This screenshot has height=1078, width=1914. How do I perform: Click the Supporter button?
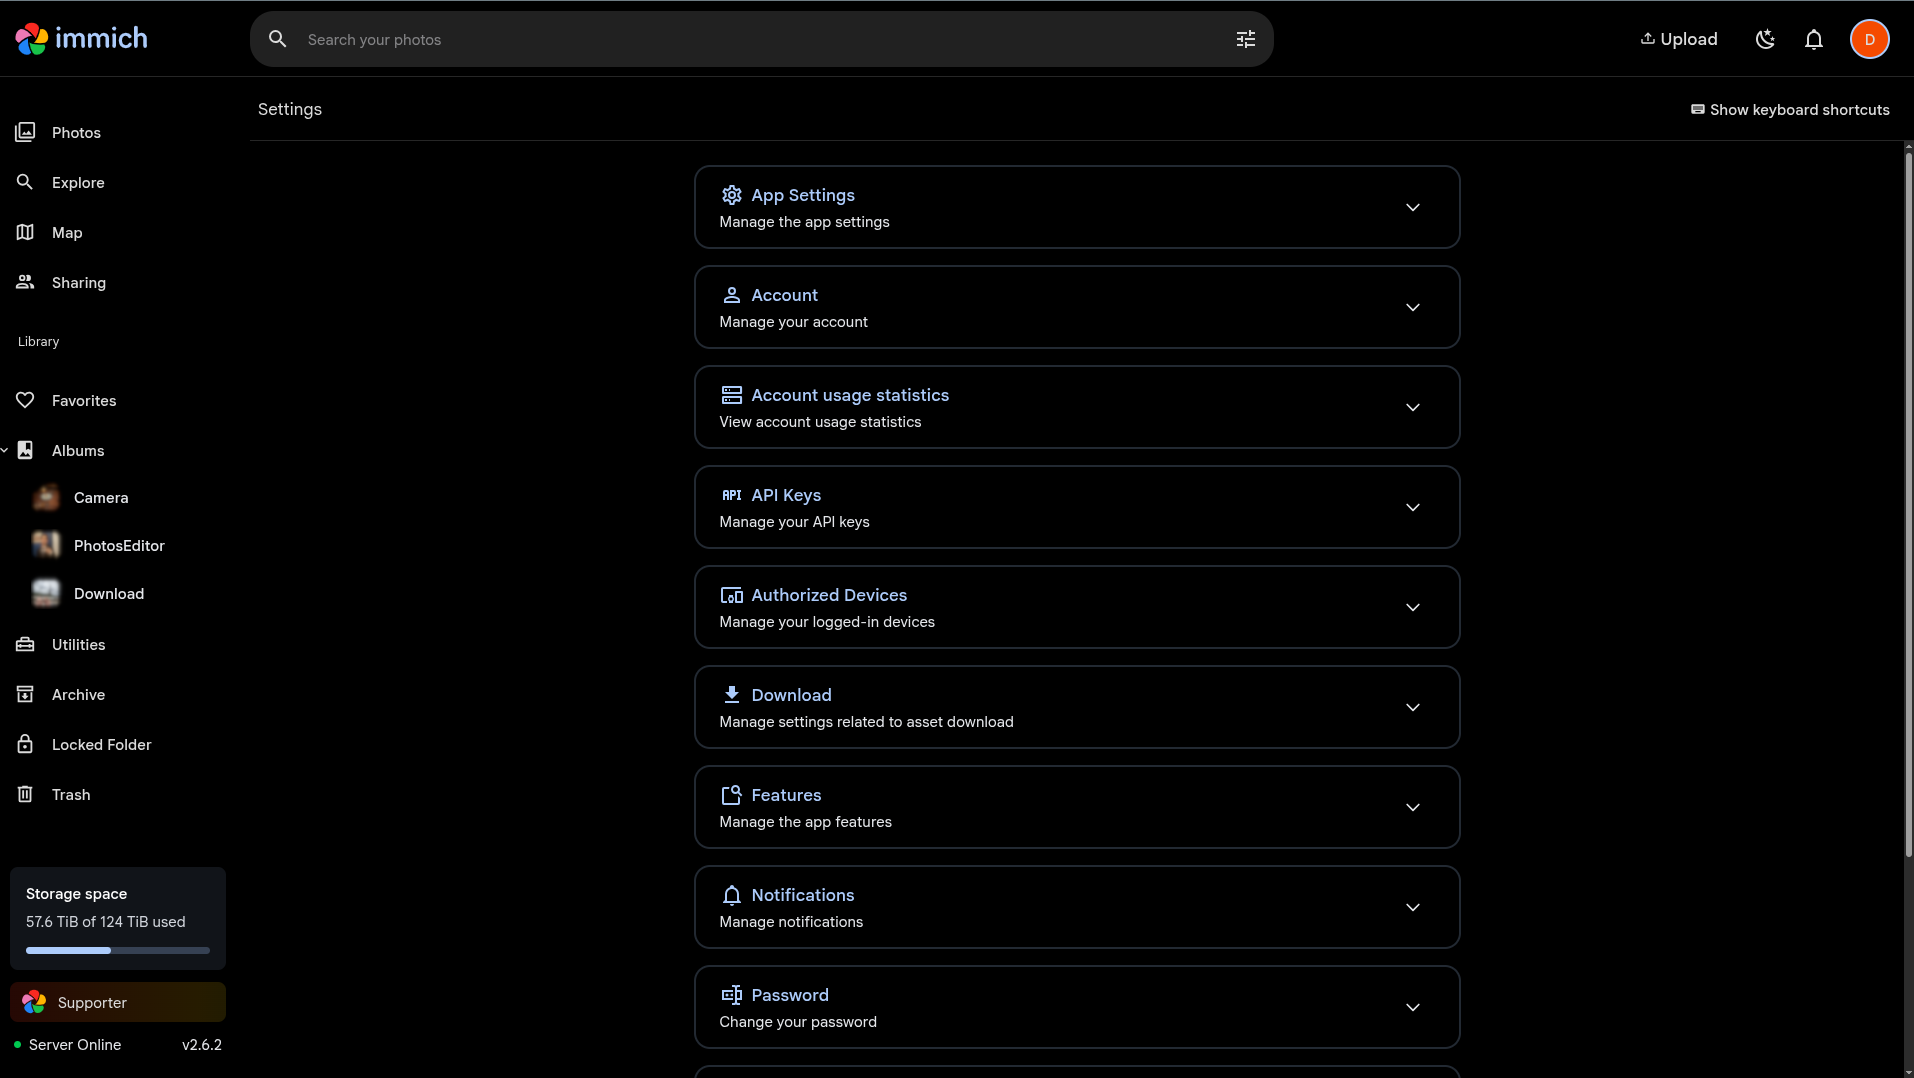point(117,1002)
